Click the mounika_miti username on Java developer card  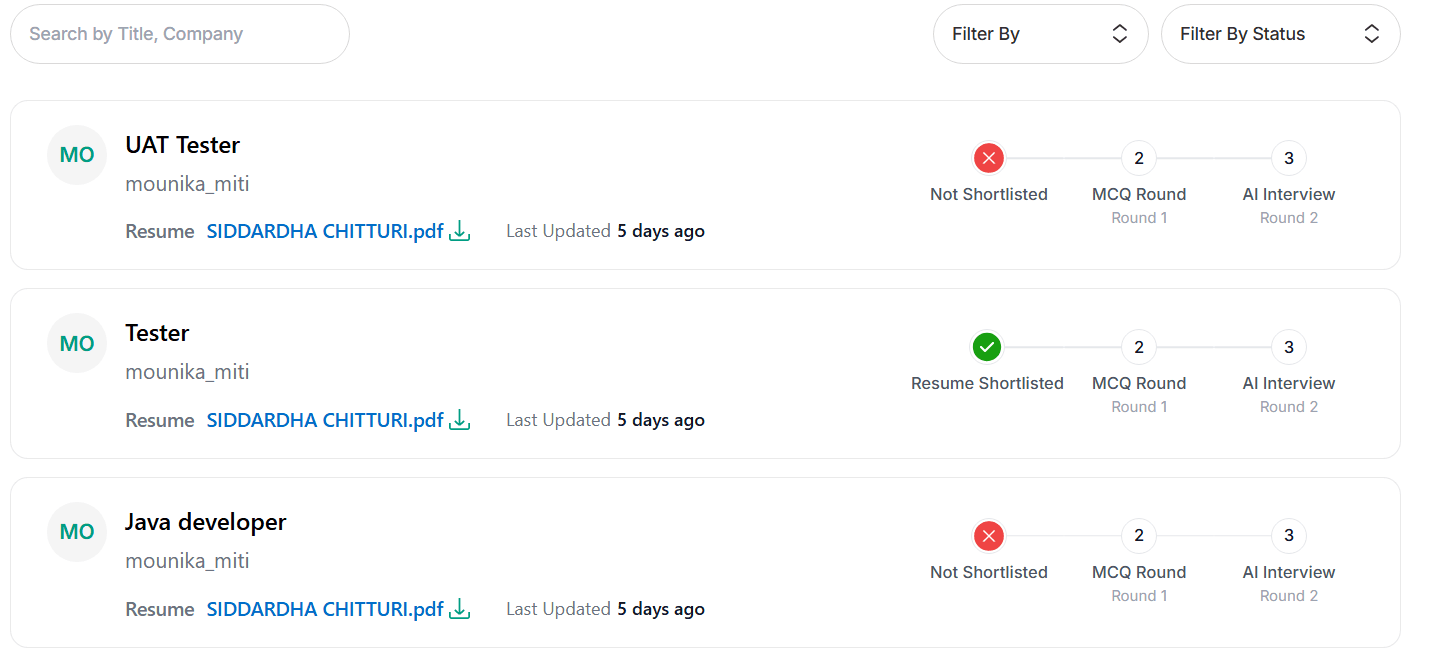[x=187, y=560]
